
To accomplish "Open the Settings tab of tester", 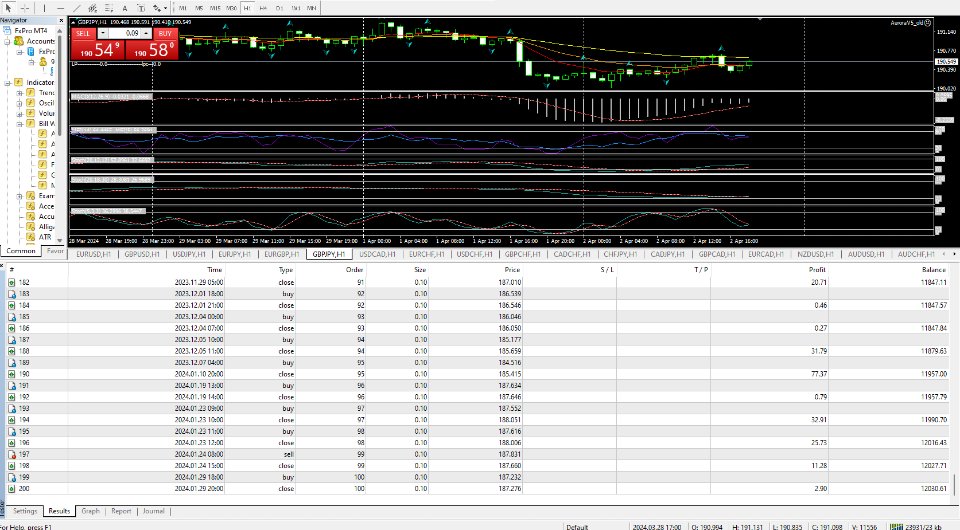I will tap(25, 511).
